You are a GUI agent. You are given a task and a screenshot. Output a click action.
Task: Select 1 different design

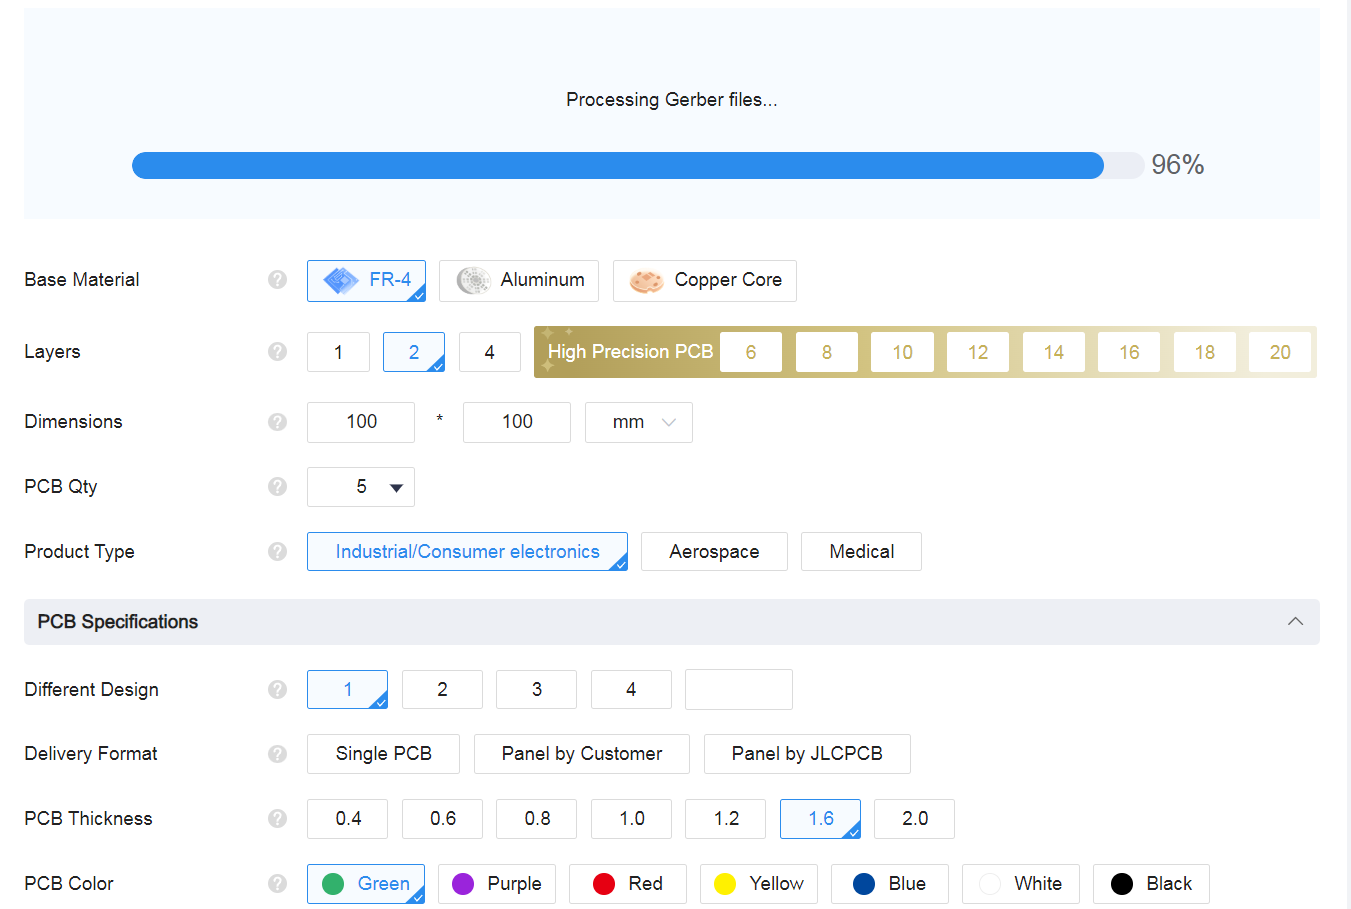point(347,690)
